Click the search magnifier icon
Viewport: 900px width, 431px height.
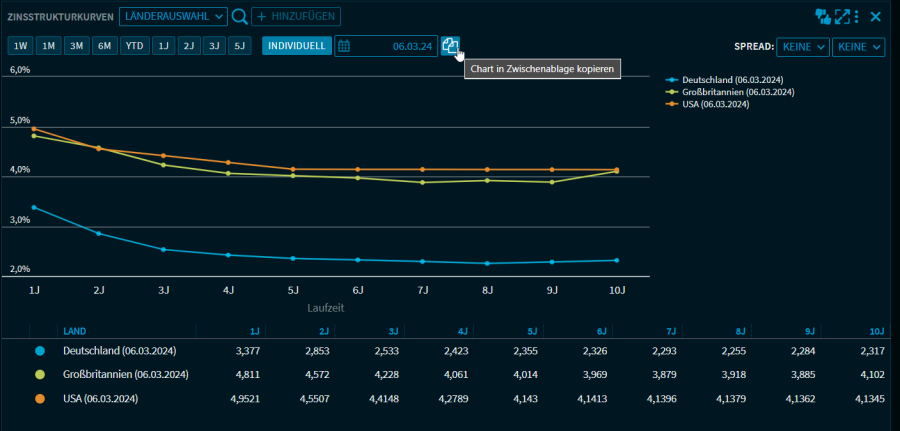pos(239,17)
